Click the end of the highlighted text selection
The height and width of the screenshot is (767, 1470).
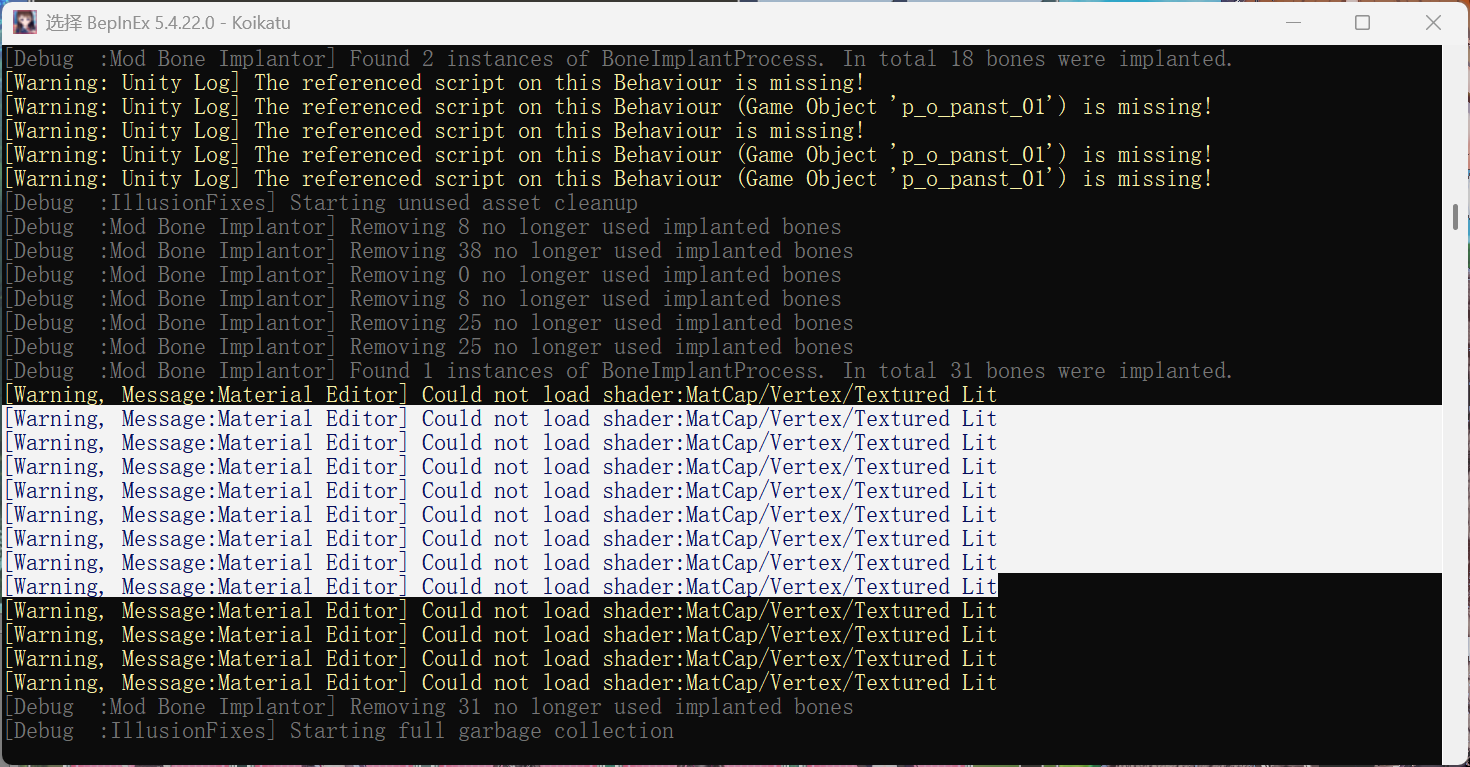coord(996,587)
